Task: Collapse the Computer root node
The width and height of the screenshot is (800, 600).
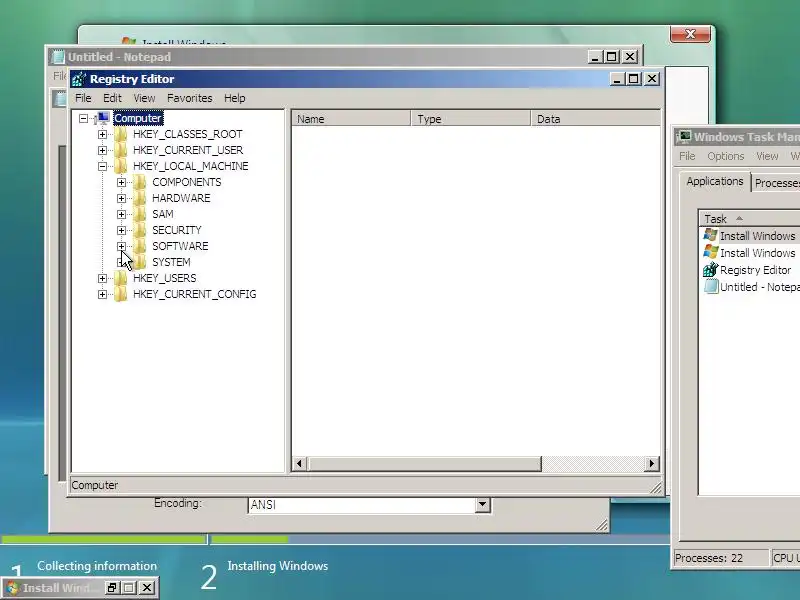Action: tap(83, 118)
